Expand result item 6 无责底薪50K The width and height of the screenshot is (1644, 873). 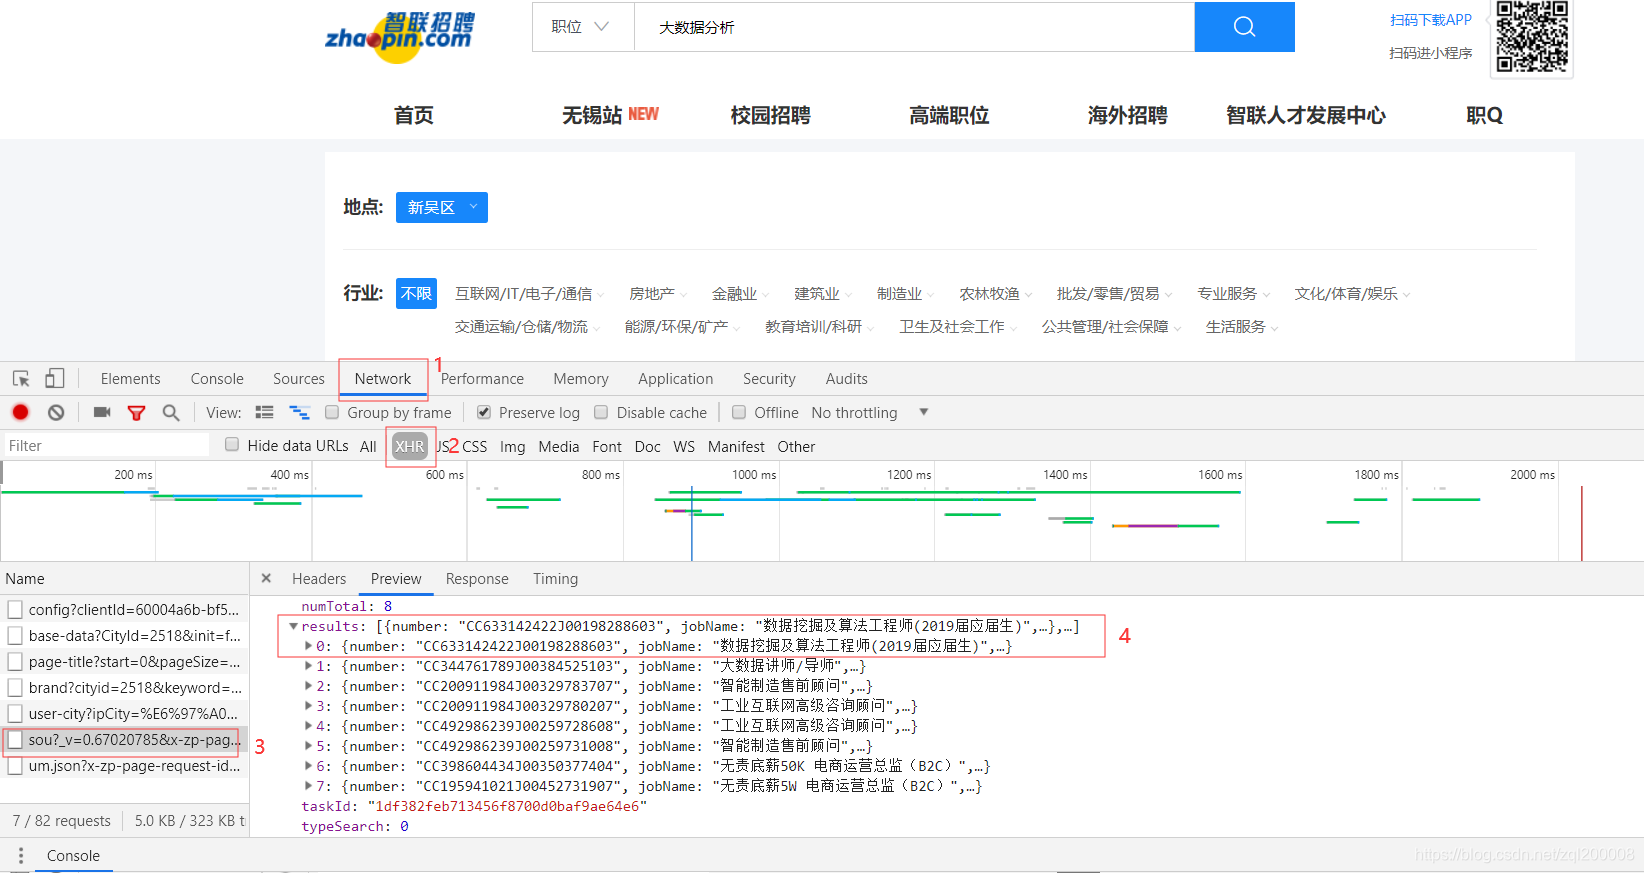309,766
